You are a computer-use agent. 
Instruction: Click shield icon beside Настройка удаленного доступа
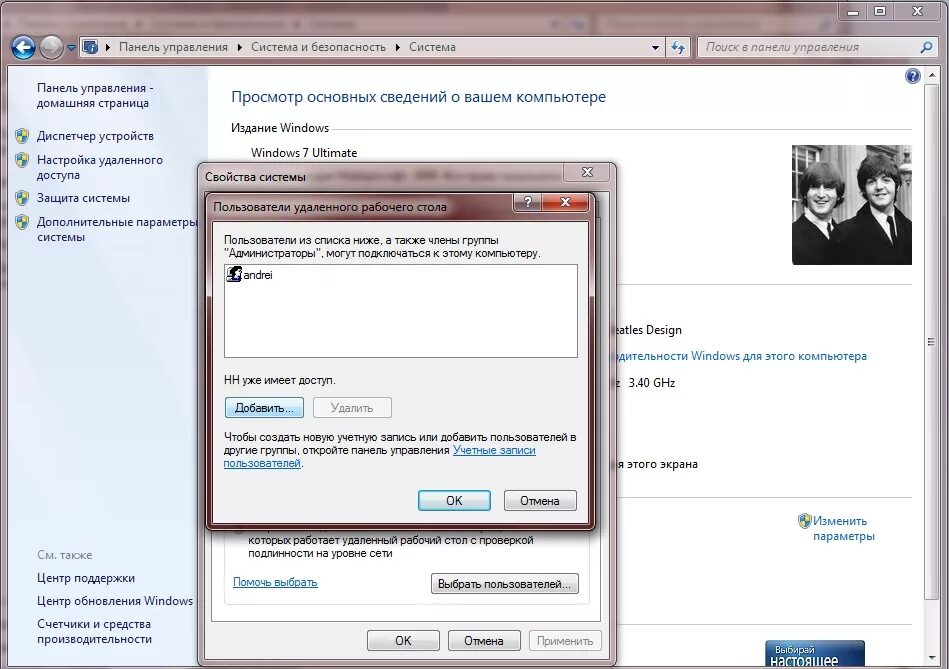point(22,160)
